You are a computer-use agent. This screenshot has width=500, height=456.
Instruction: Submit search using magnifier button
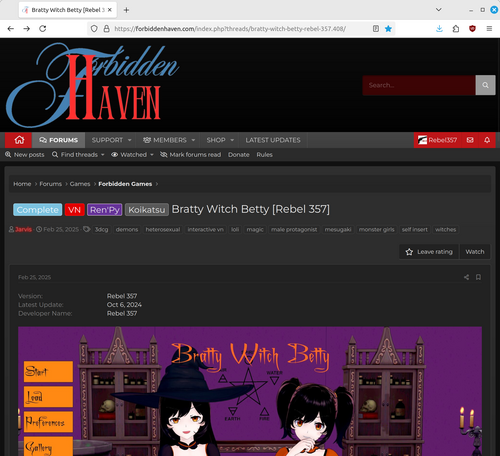click(485, 85)
